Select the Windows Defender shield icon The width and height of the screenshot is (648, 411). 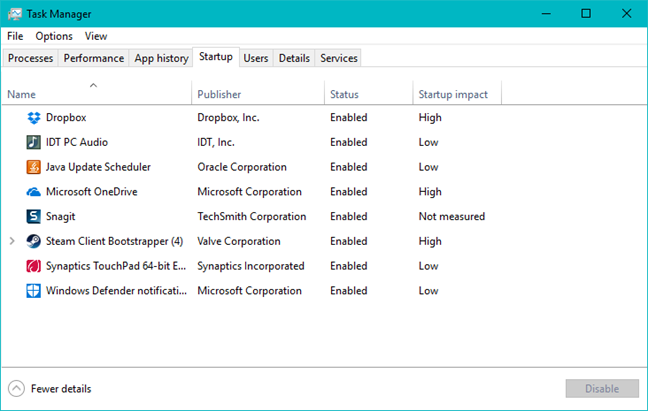click(x=33, y=291)
